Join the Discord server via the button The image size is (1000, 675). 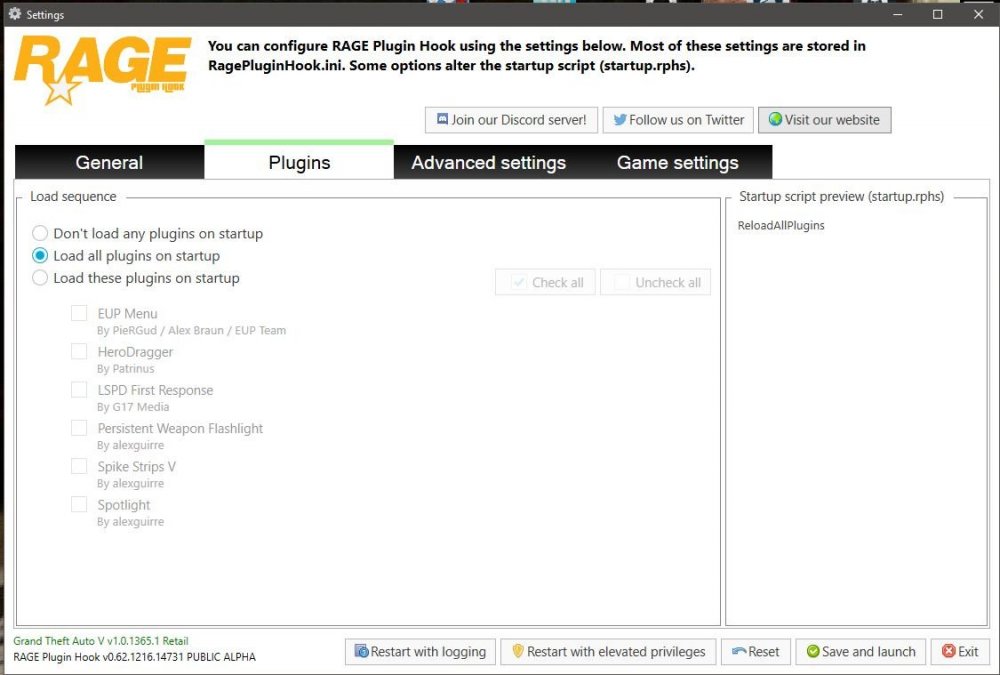(511, 120)
